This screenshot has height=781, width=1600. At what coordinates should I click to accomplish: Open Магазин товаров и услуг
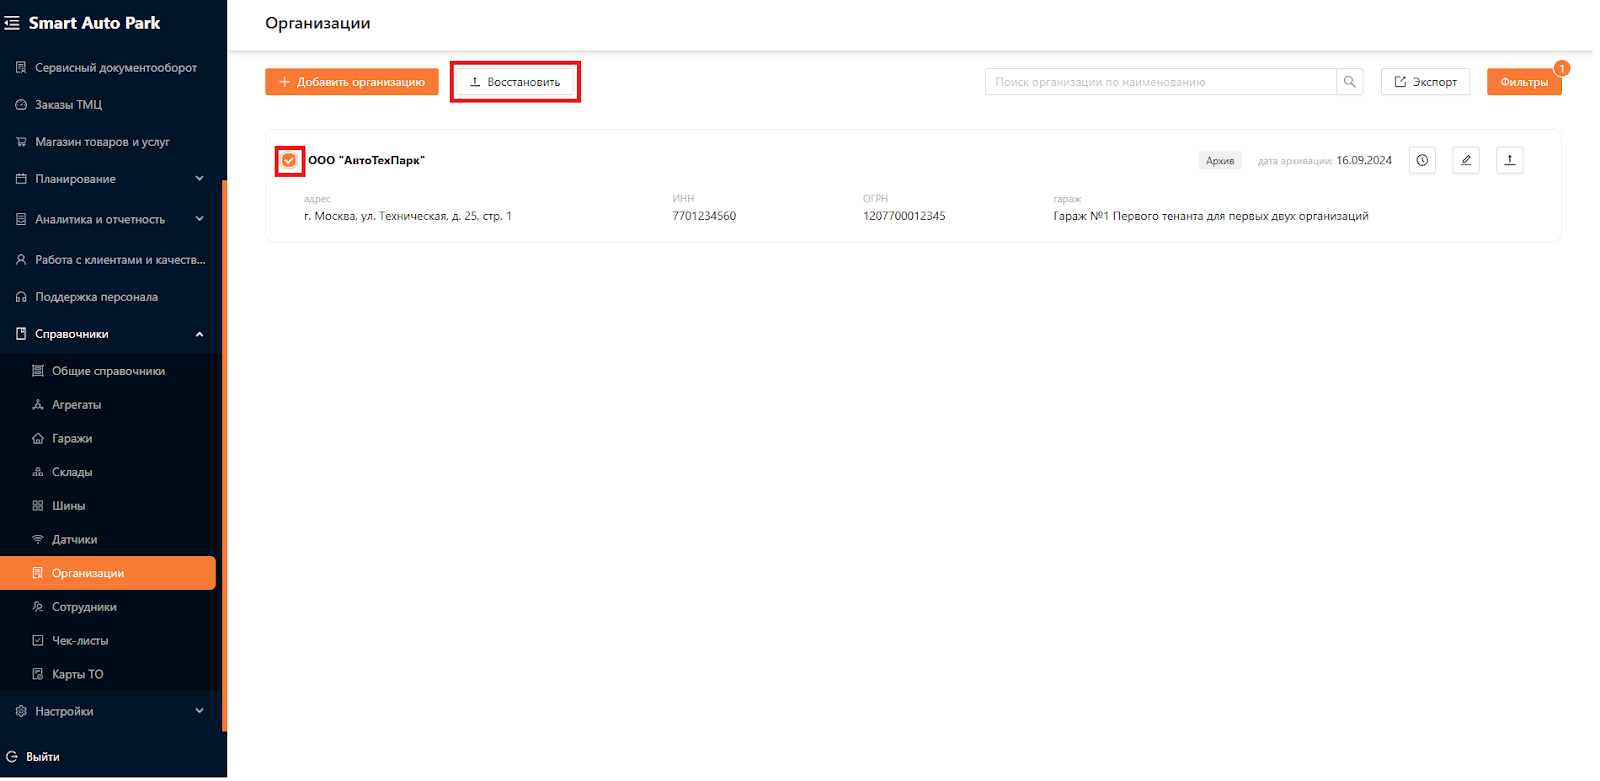pos(102,142)
